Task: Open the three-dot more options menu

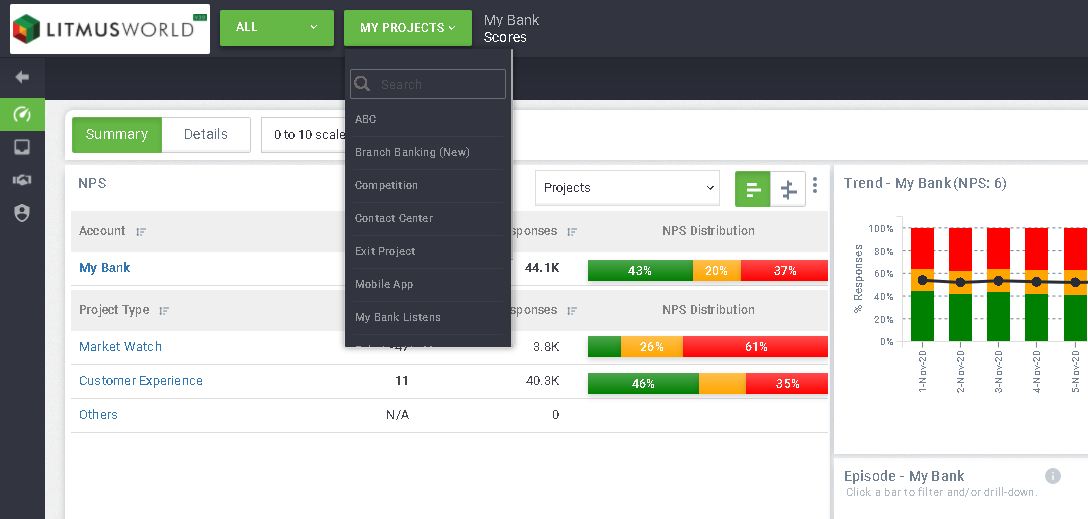Action: tap(815, 185)
